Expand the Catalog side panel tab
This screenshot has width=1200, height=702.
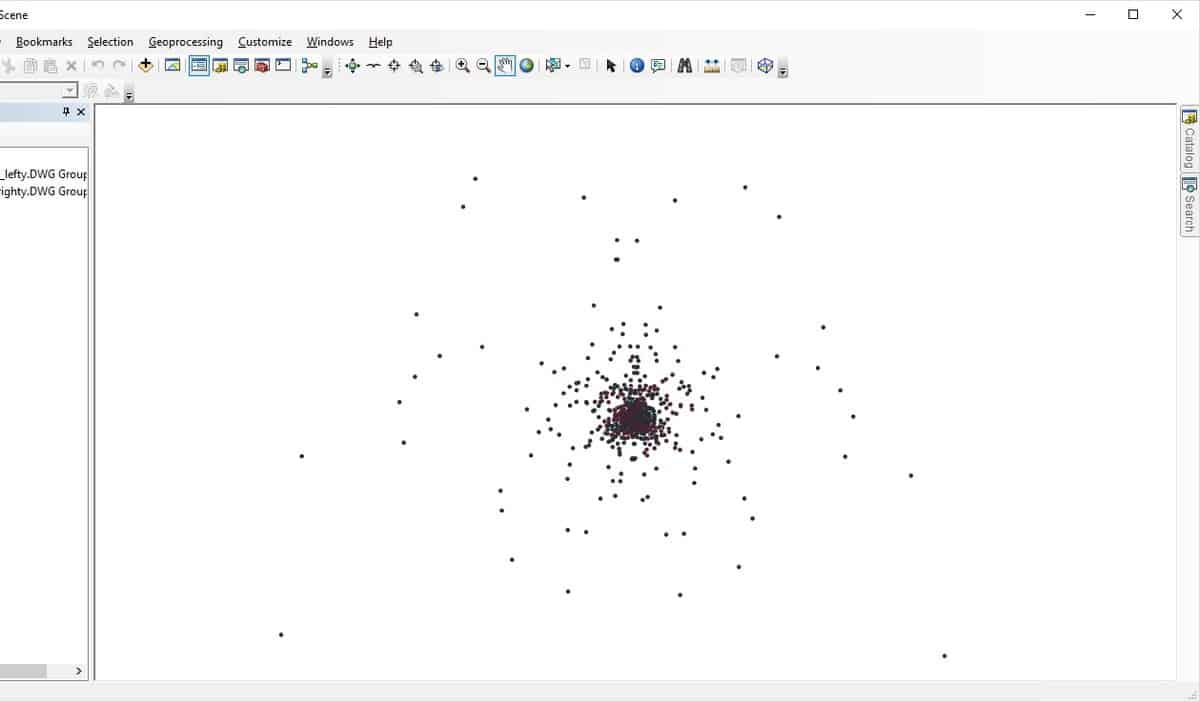coord(1189,141)
